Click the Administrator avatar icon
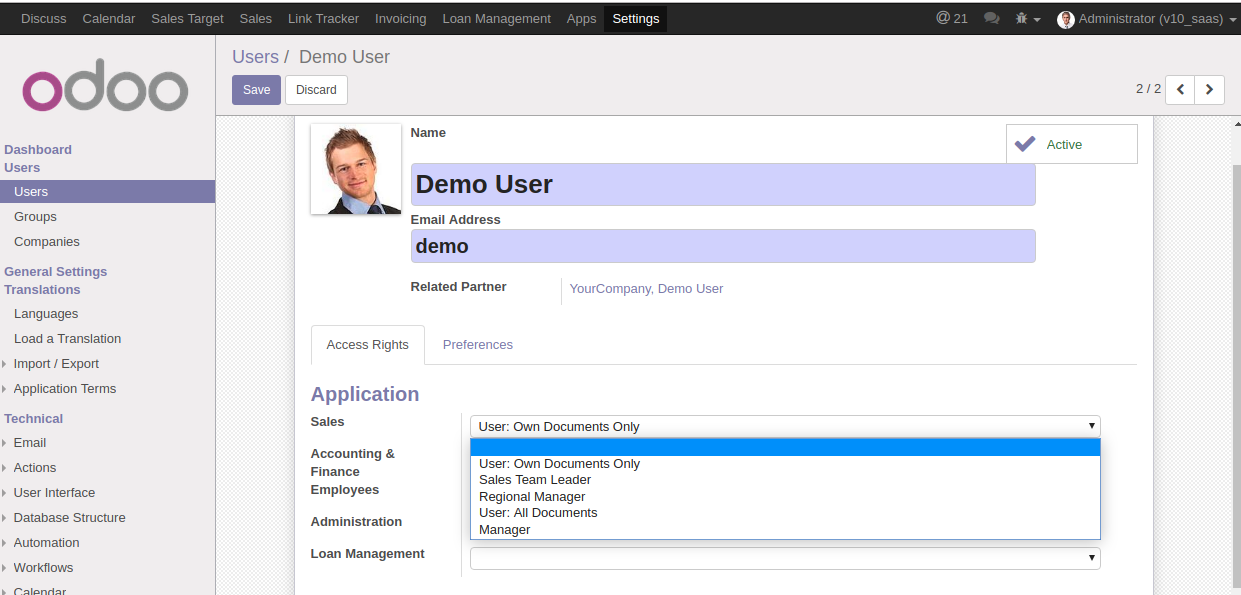The height and width of the screenshot is (595, 1241). pyautogui.click(x=1066, y=19)
